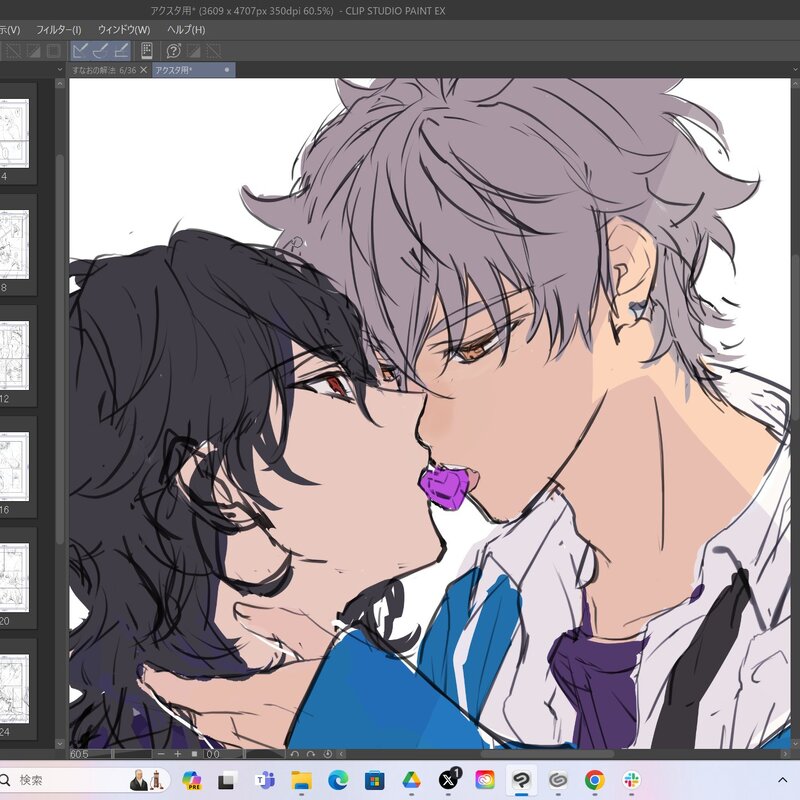
Task: Select page thumbnail numbered 4
Action: (x=14, y=133)
